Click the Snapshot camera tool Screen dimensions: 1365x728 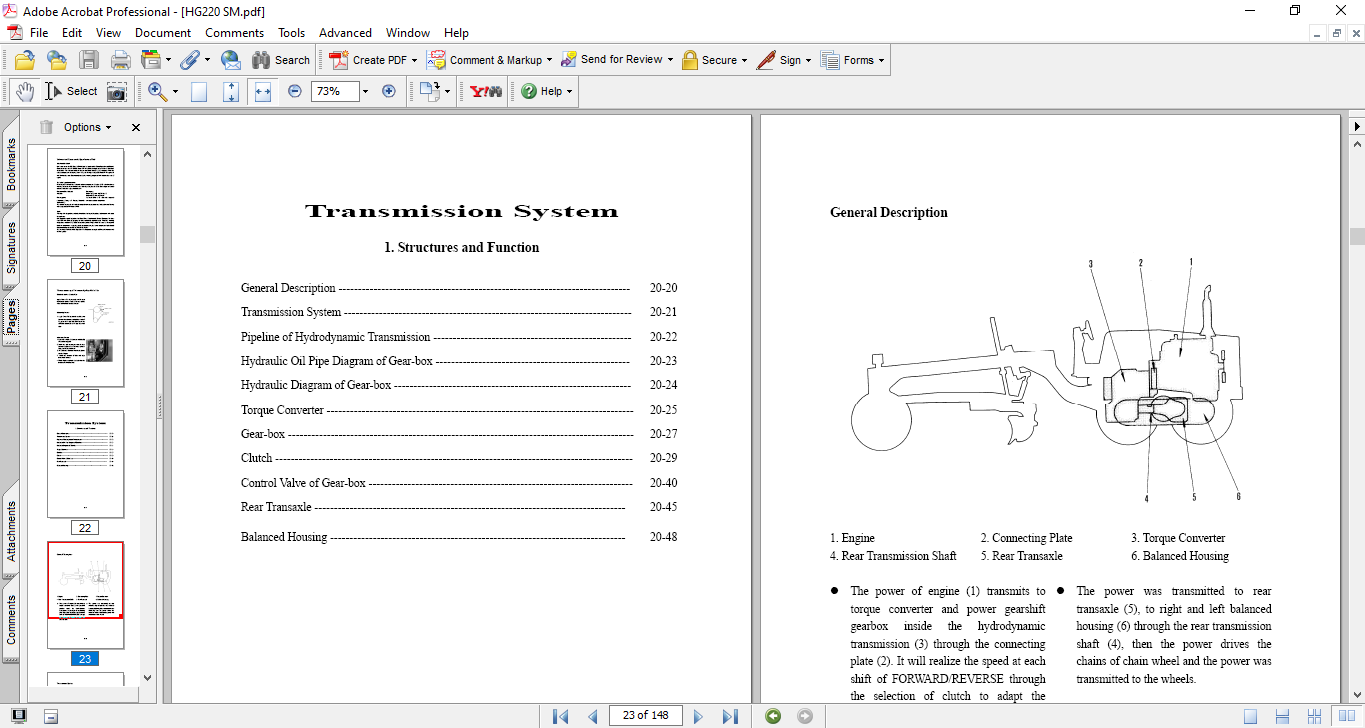pyautogui.click(x=117, y=91)
